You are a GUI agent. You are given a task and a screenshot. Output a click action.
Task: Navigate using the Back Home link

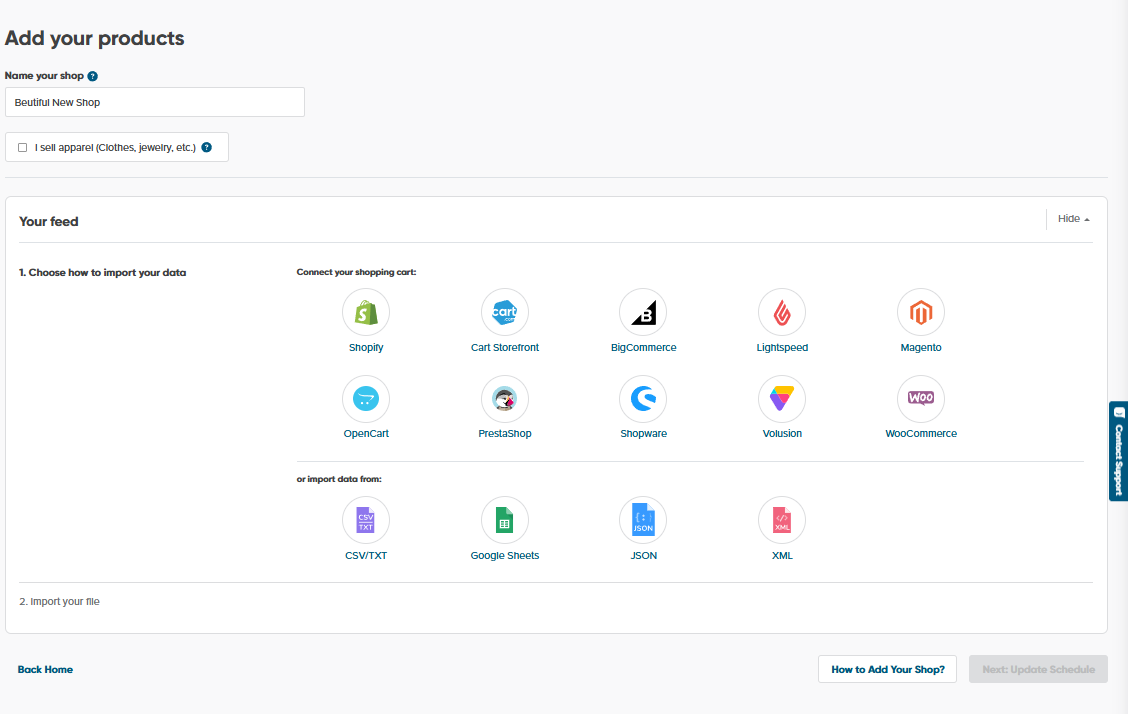coord(45,668)
